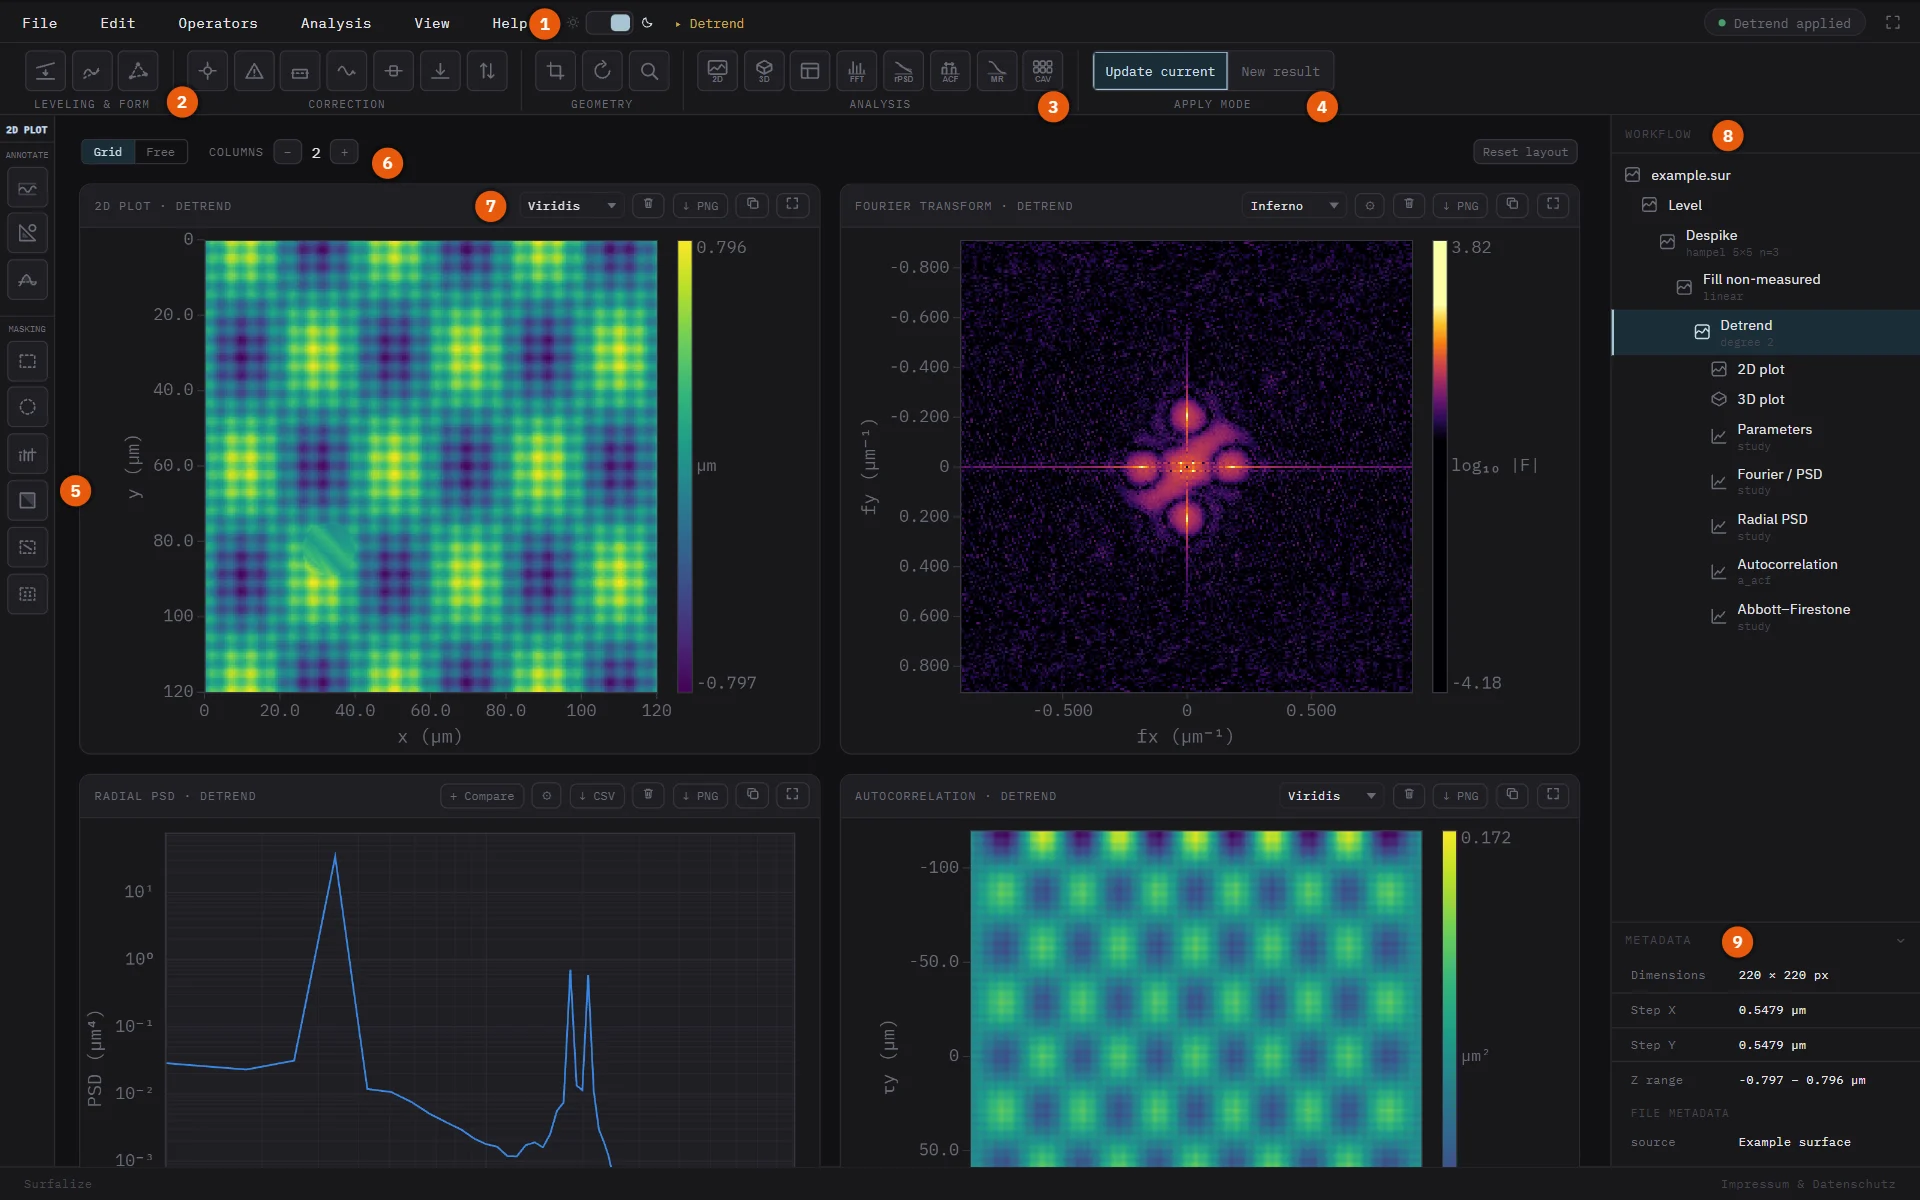Open the rPSD radial PSD tool
1920x1200 pixels.
(x=903, y=71)
